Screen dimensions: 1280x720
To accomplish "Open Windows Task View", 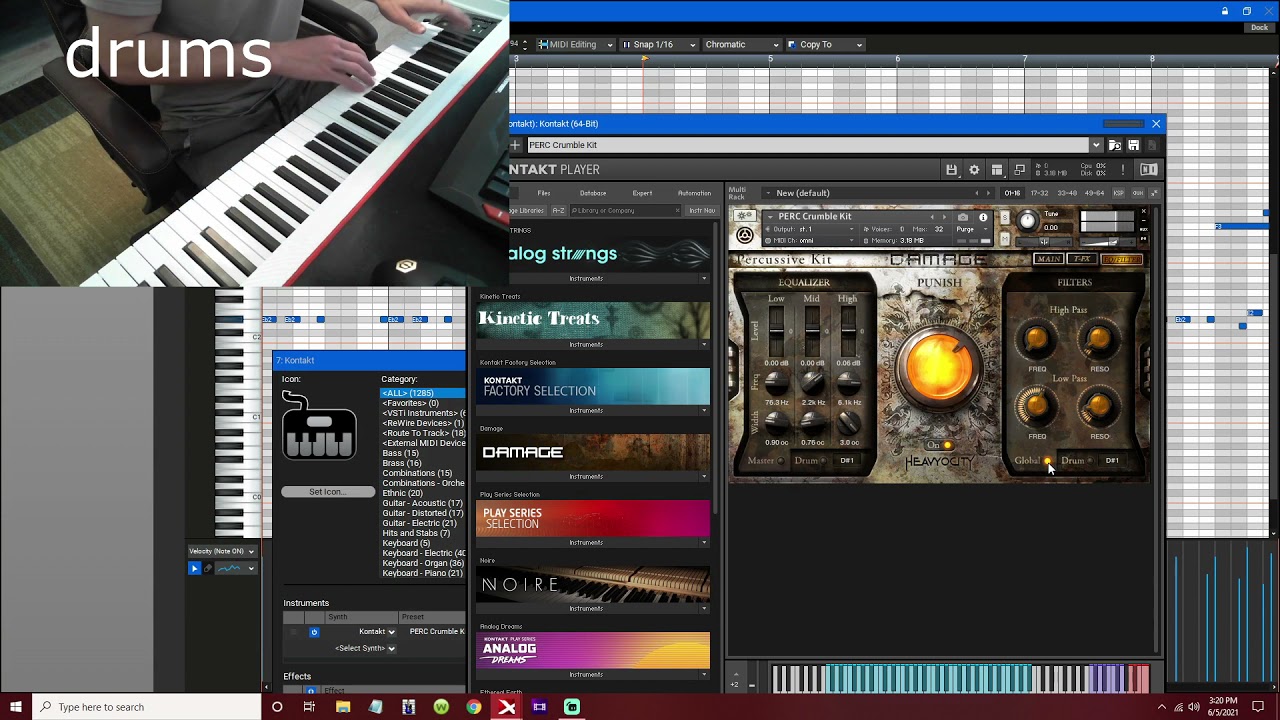I will click(309, 707).
